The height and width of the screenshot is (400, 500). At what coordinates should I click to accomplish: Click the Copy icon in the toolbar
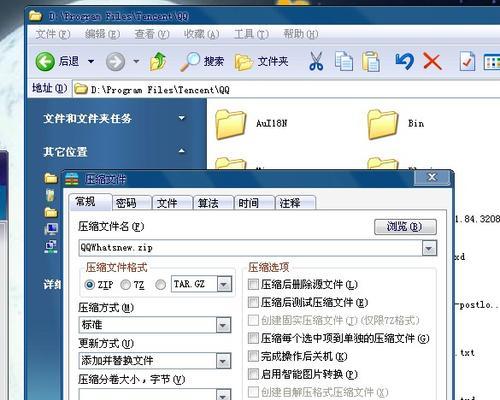(x=344, y=61)
